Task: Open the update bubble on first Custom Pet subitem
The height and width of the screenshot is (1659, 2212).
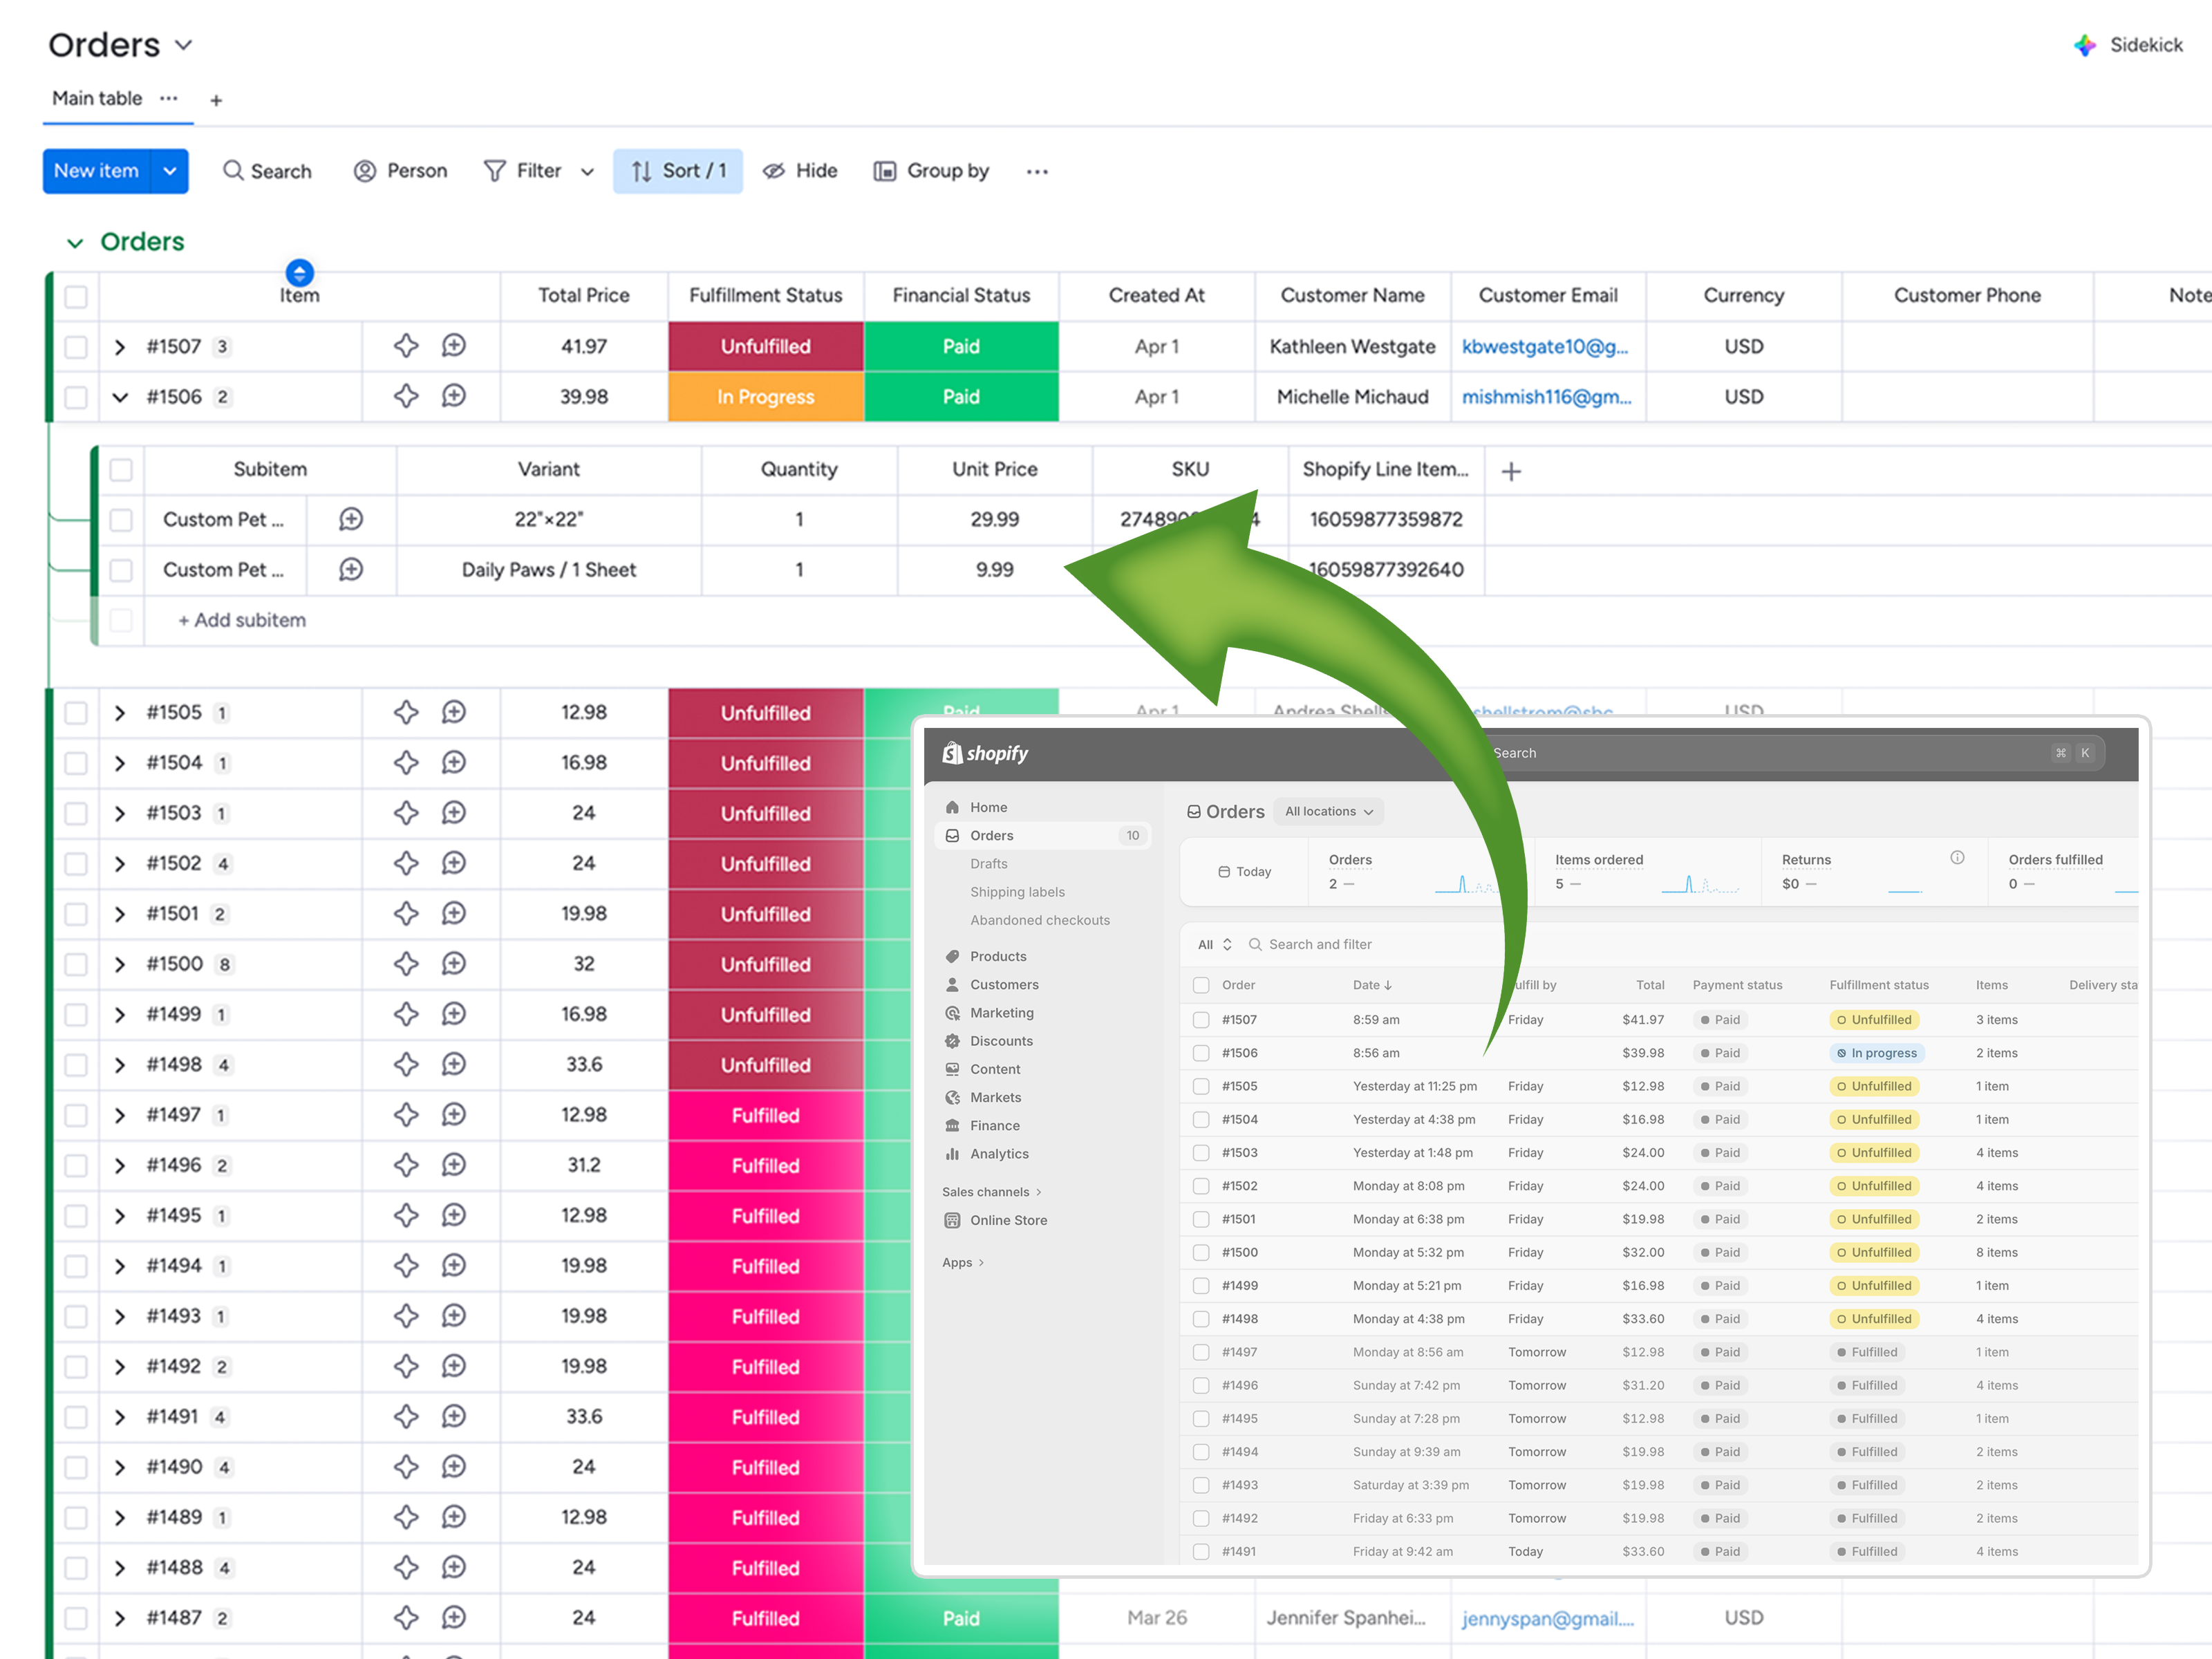Action: [x=351, y=519]
